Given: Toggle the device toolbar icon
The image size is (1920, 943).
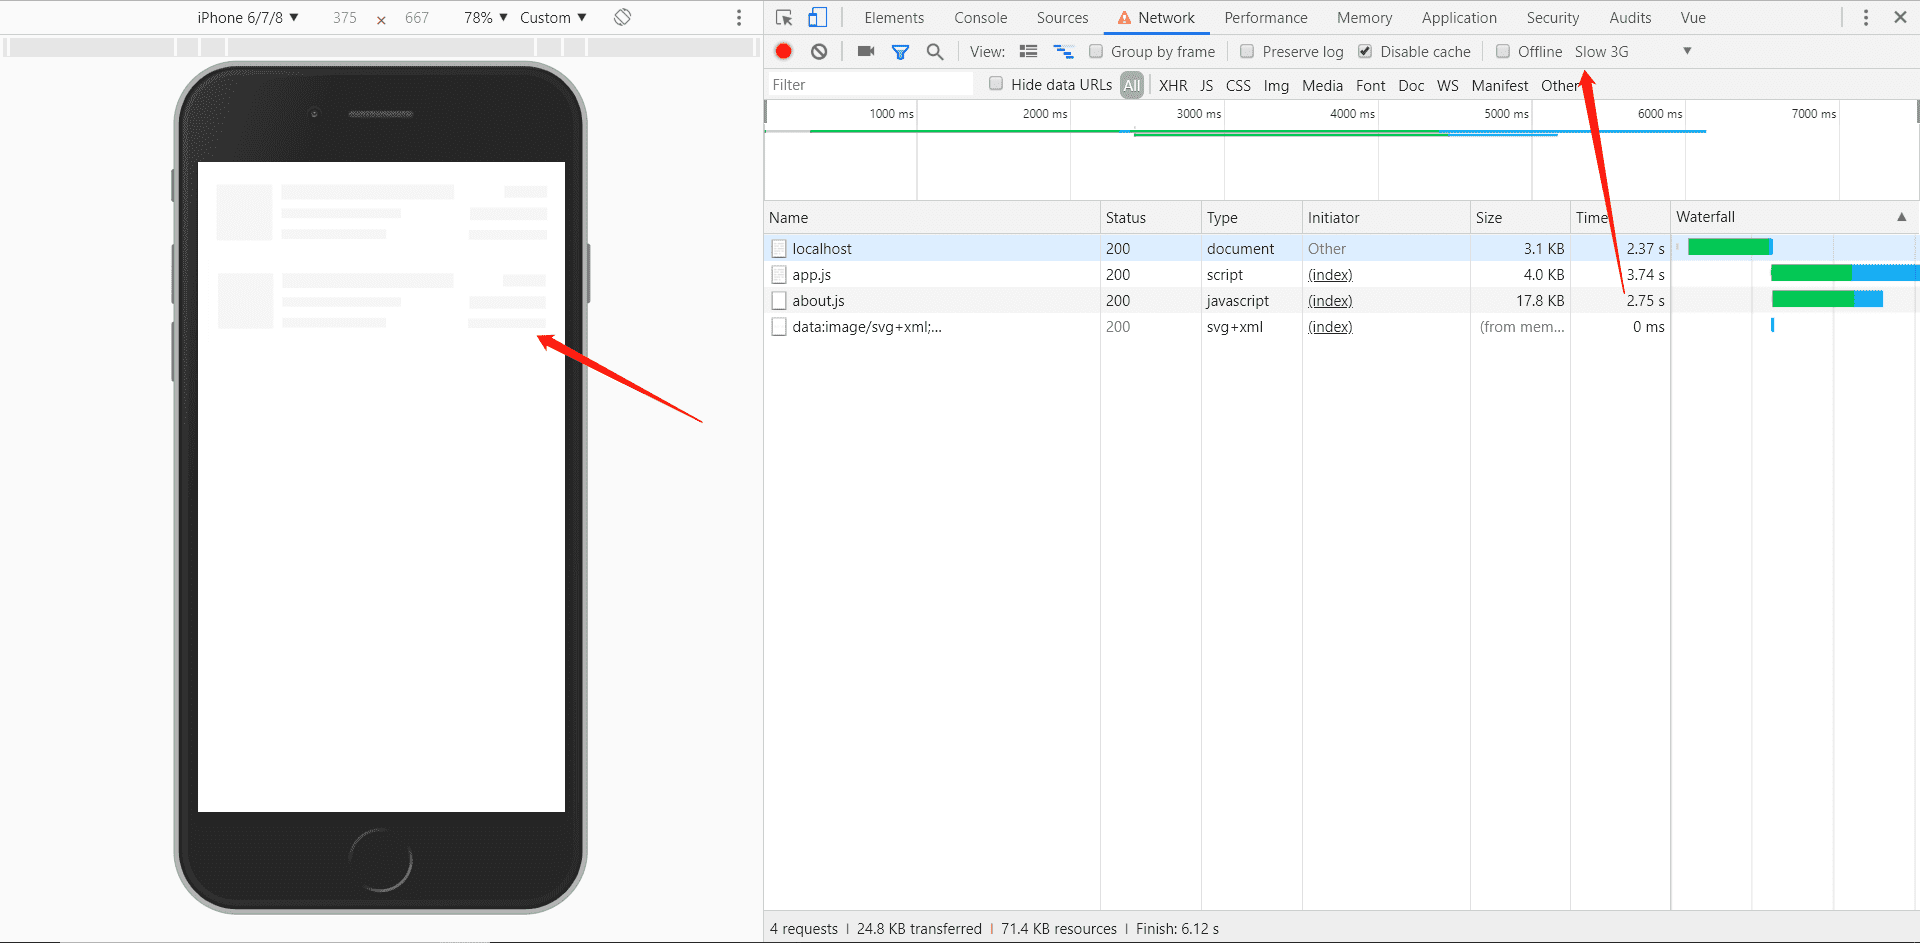Looking at the screenshot, I should click(x=818, y=18).
